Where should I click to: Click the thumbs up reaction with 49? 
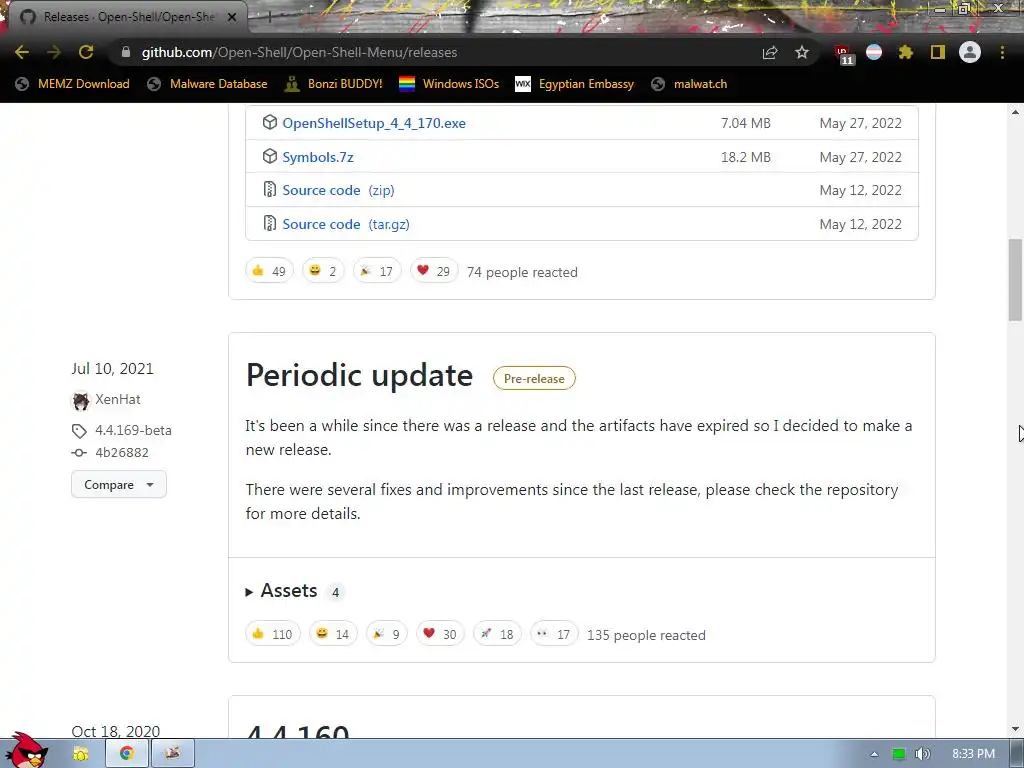[x=269, y=271]
